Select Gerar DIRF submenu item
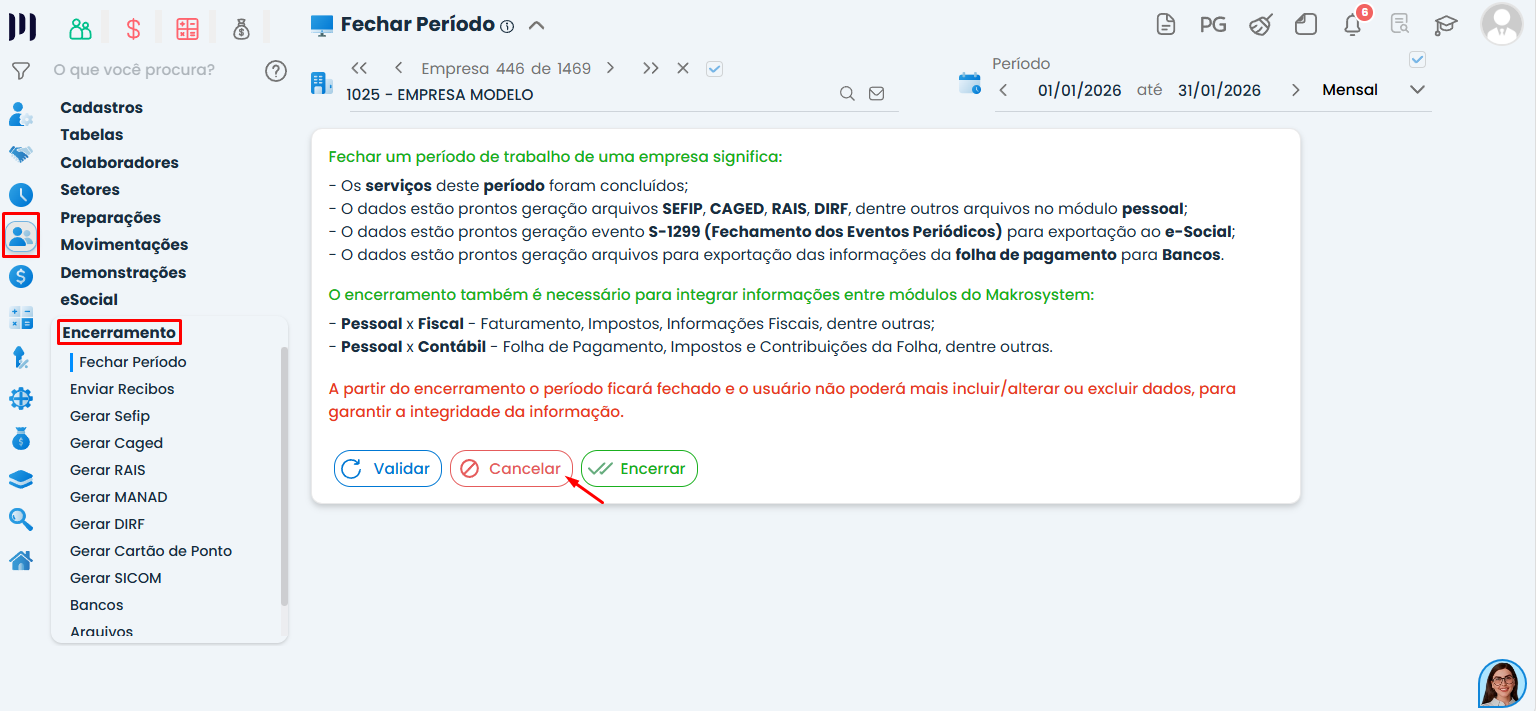This screenshot has height=711, width=1536. [x=108, y=524]
